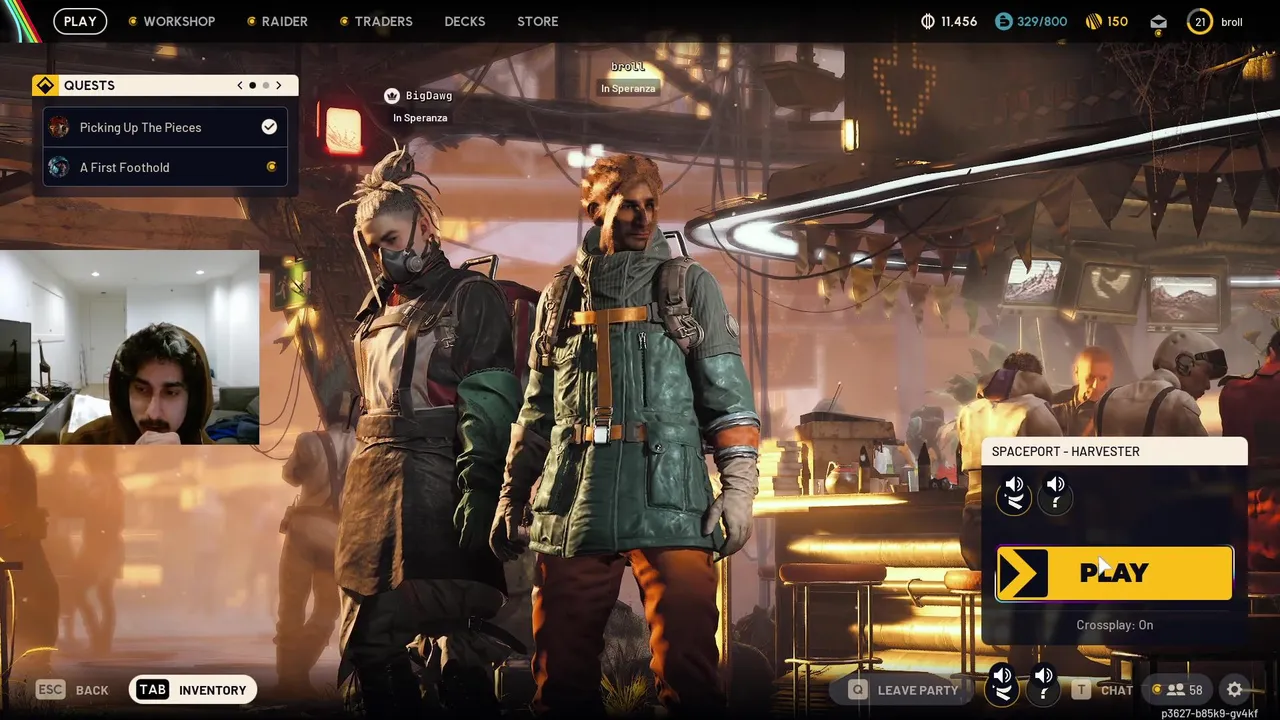Click the broll nameplate above the character
Image resolution: width=1280 pixels, height=720 pixels.
(x=628, y=67)
